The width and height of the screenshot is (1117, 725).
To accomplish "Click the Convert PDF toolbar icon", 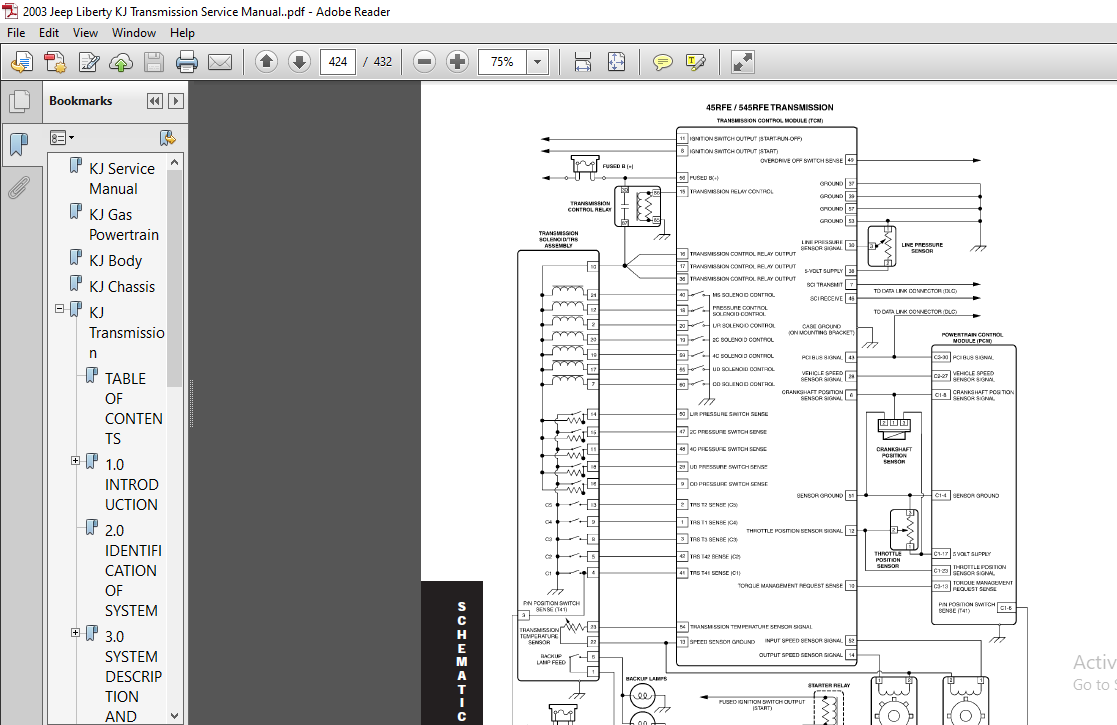I will pyautogui.click(x=55, y=62).
